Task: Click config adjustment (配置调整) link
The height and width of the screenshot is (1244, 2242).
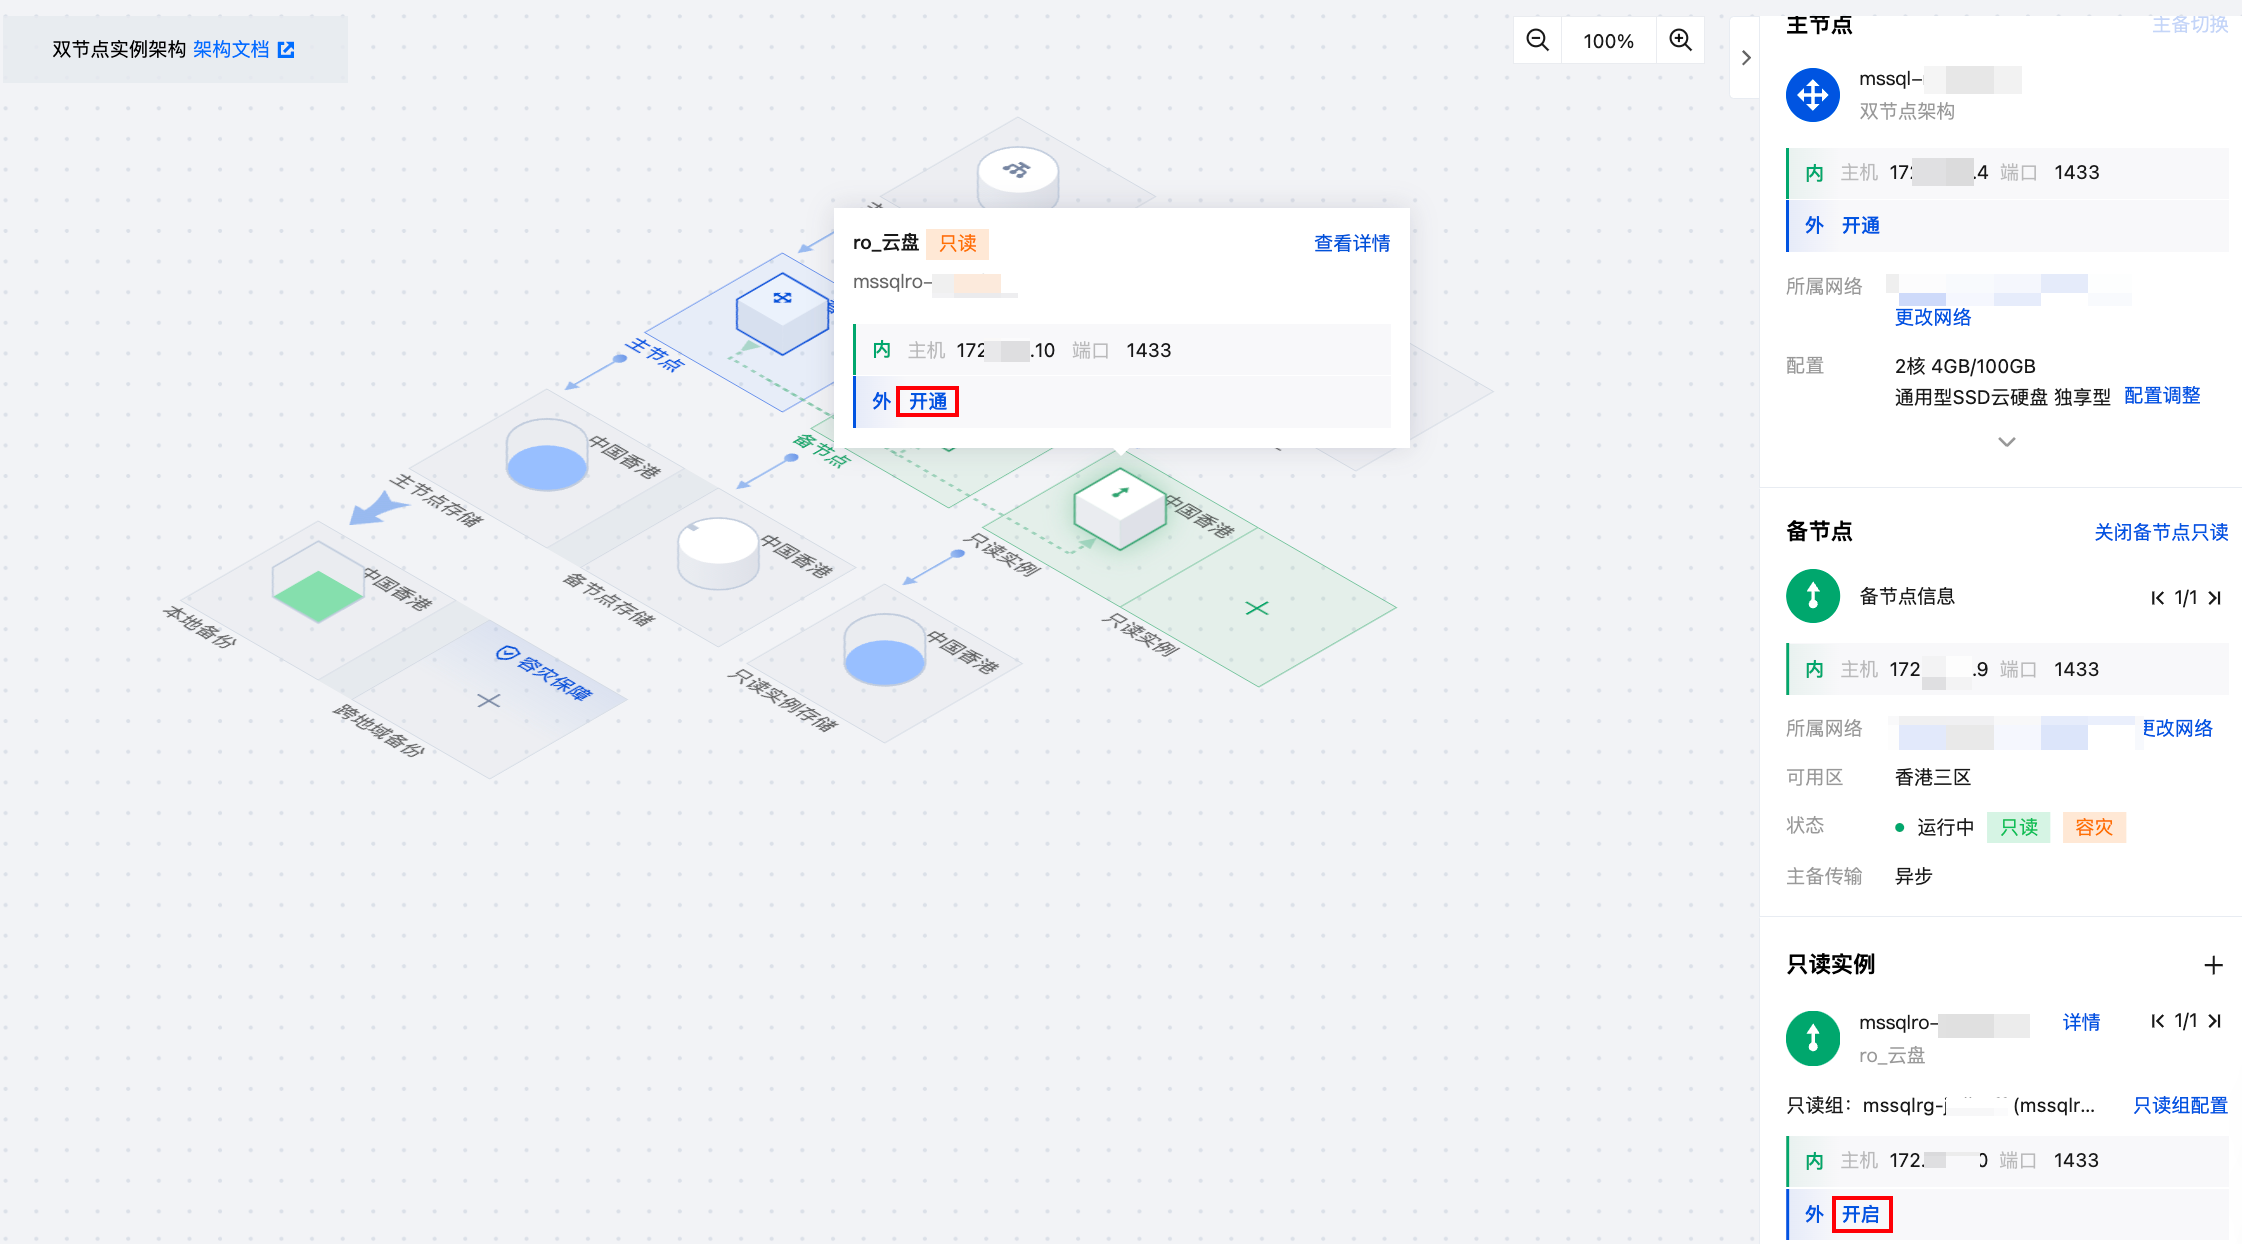Action: click(x=2161, y=396)
